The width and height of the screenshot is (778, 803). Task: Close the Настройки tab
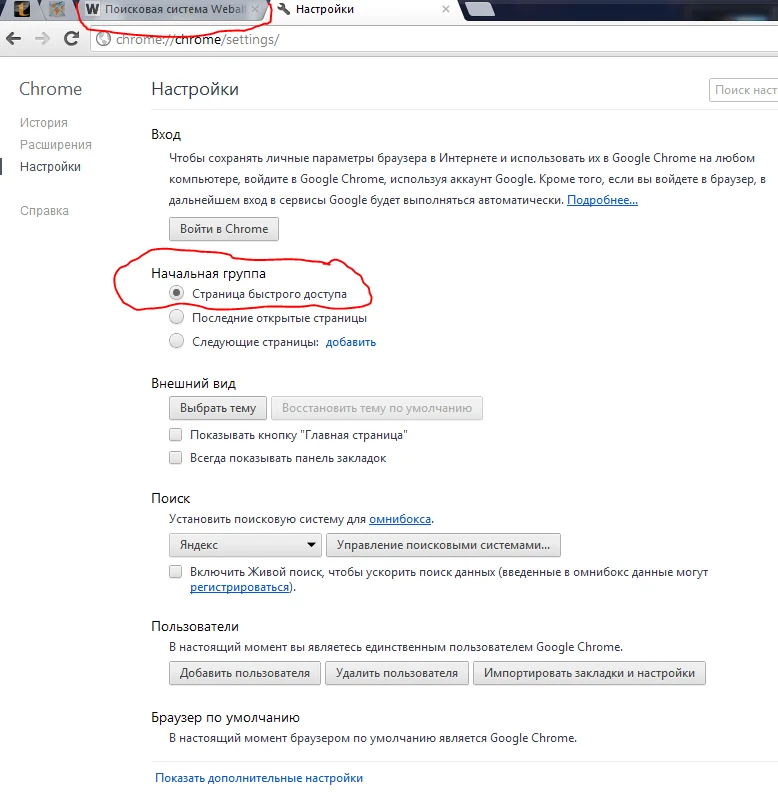(x=446, y=9)
